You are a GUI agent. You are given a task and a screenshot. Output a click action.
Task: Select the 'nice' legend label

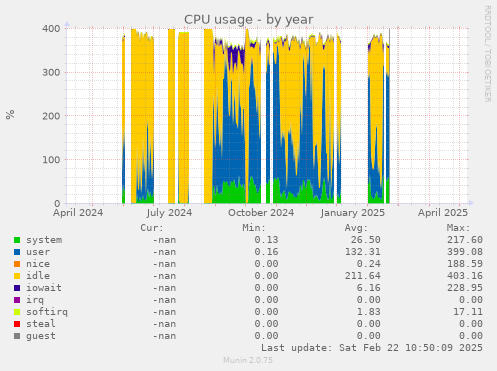pos(38,264)
